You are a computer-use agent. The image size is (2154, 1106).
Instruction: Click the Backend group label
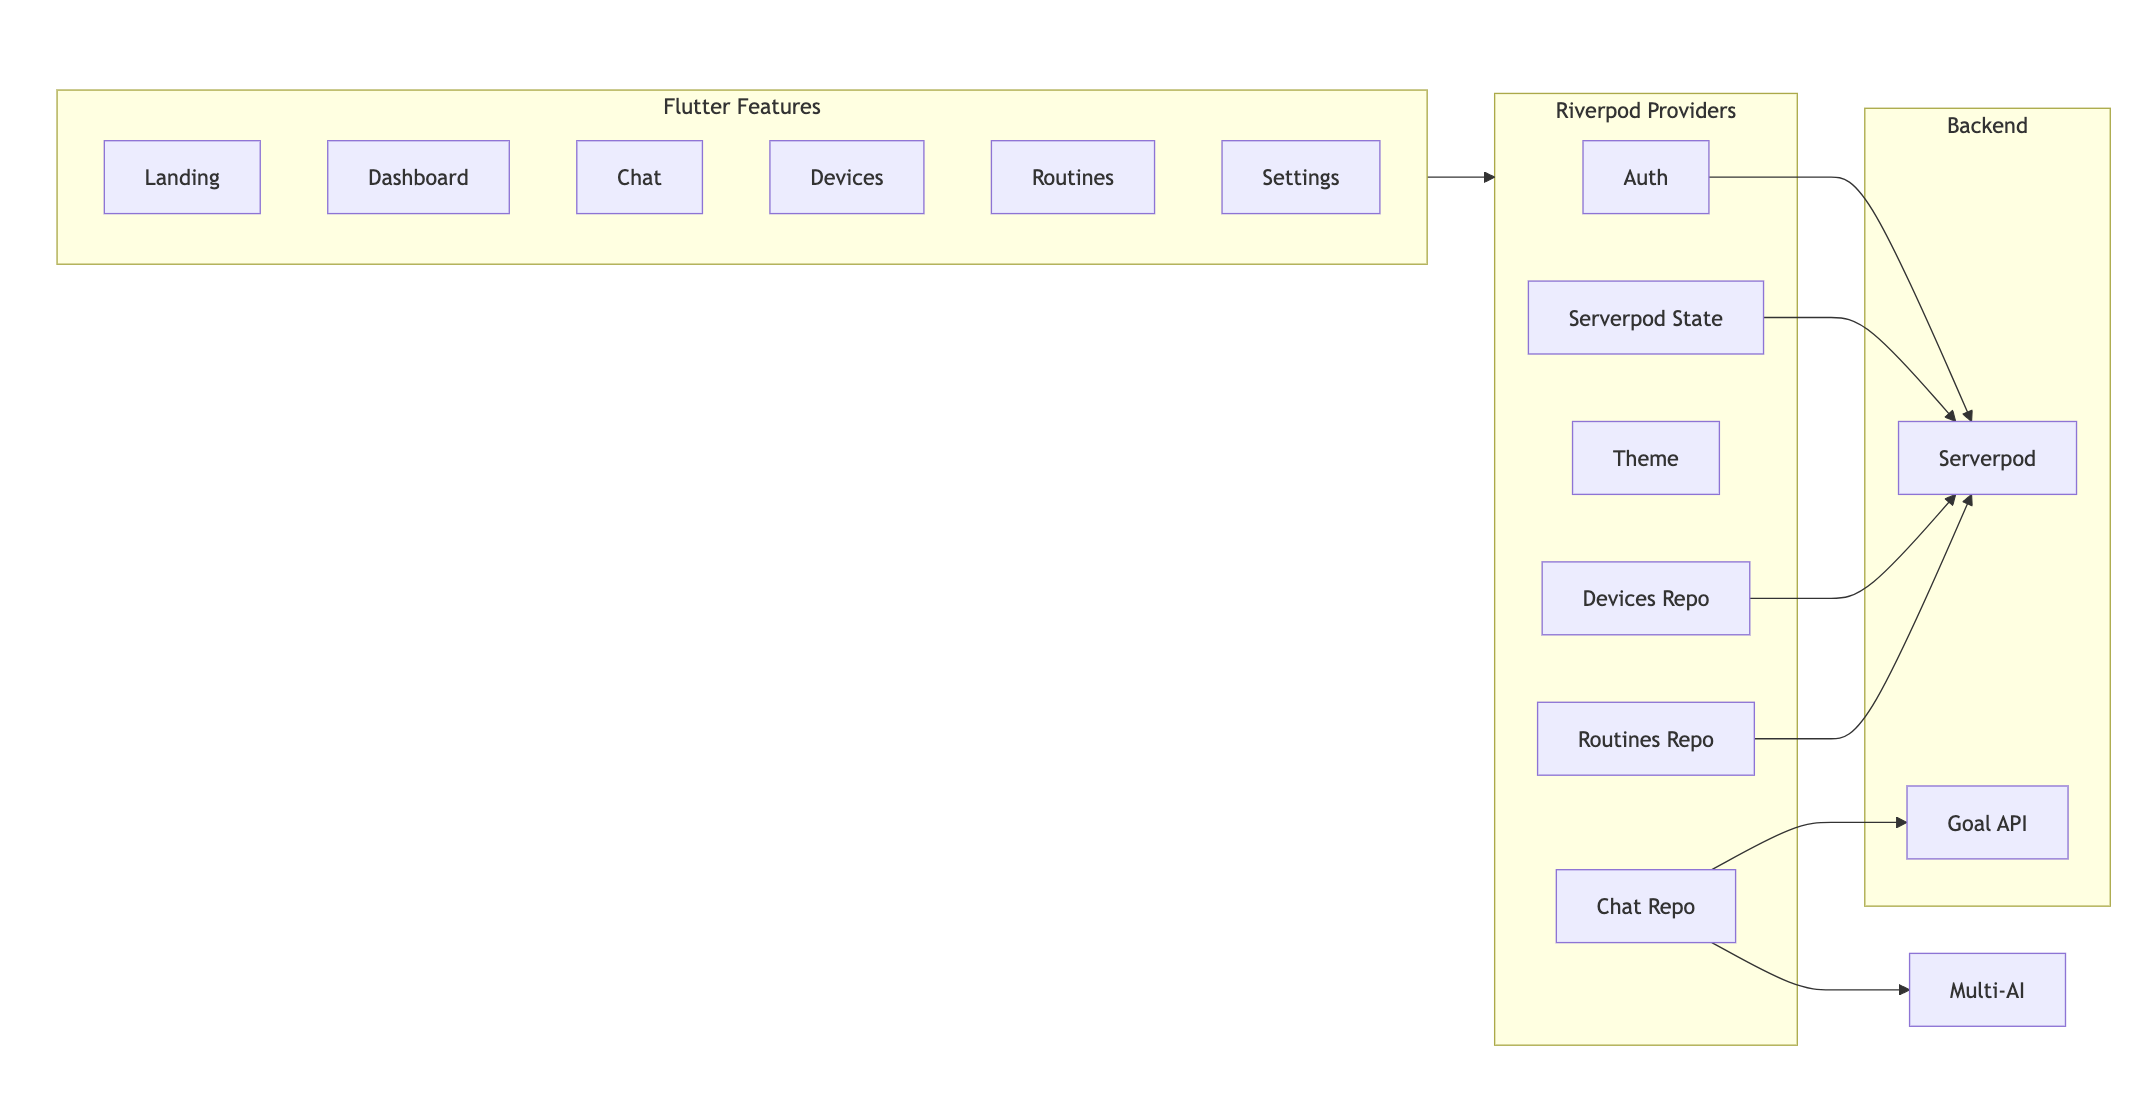coord(1986,126)
